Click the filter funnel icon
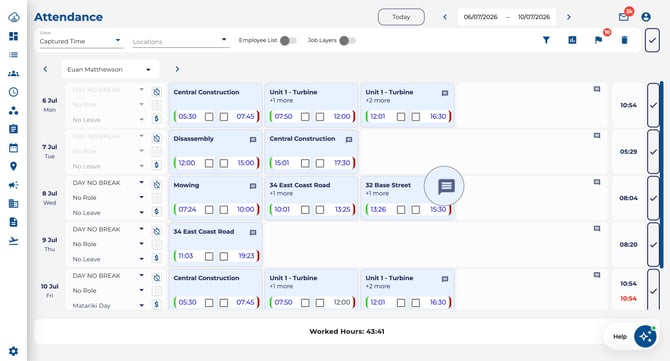 coord(546,40)
